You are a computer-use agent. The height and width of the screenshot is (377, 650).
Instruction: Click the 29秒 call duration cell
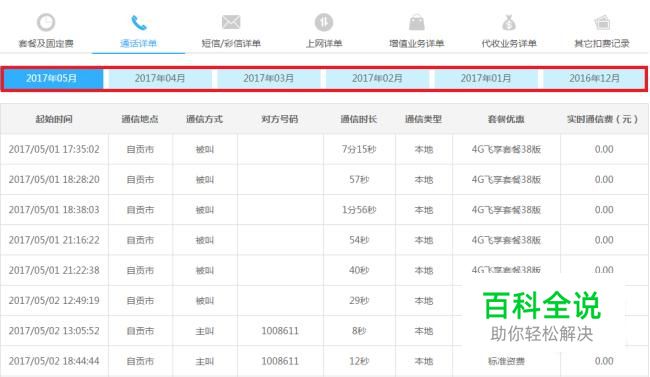coord(359,301)
